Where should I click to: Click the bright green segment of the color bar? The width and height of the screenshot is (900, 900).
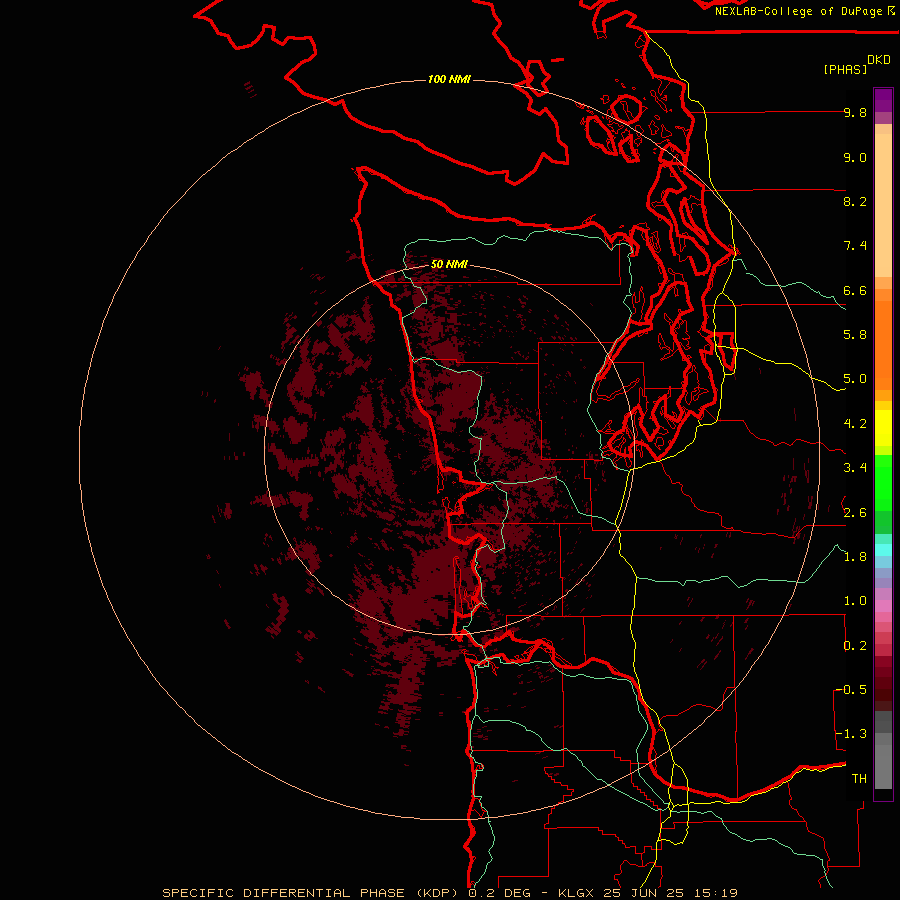click(883, 483)
